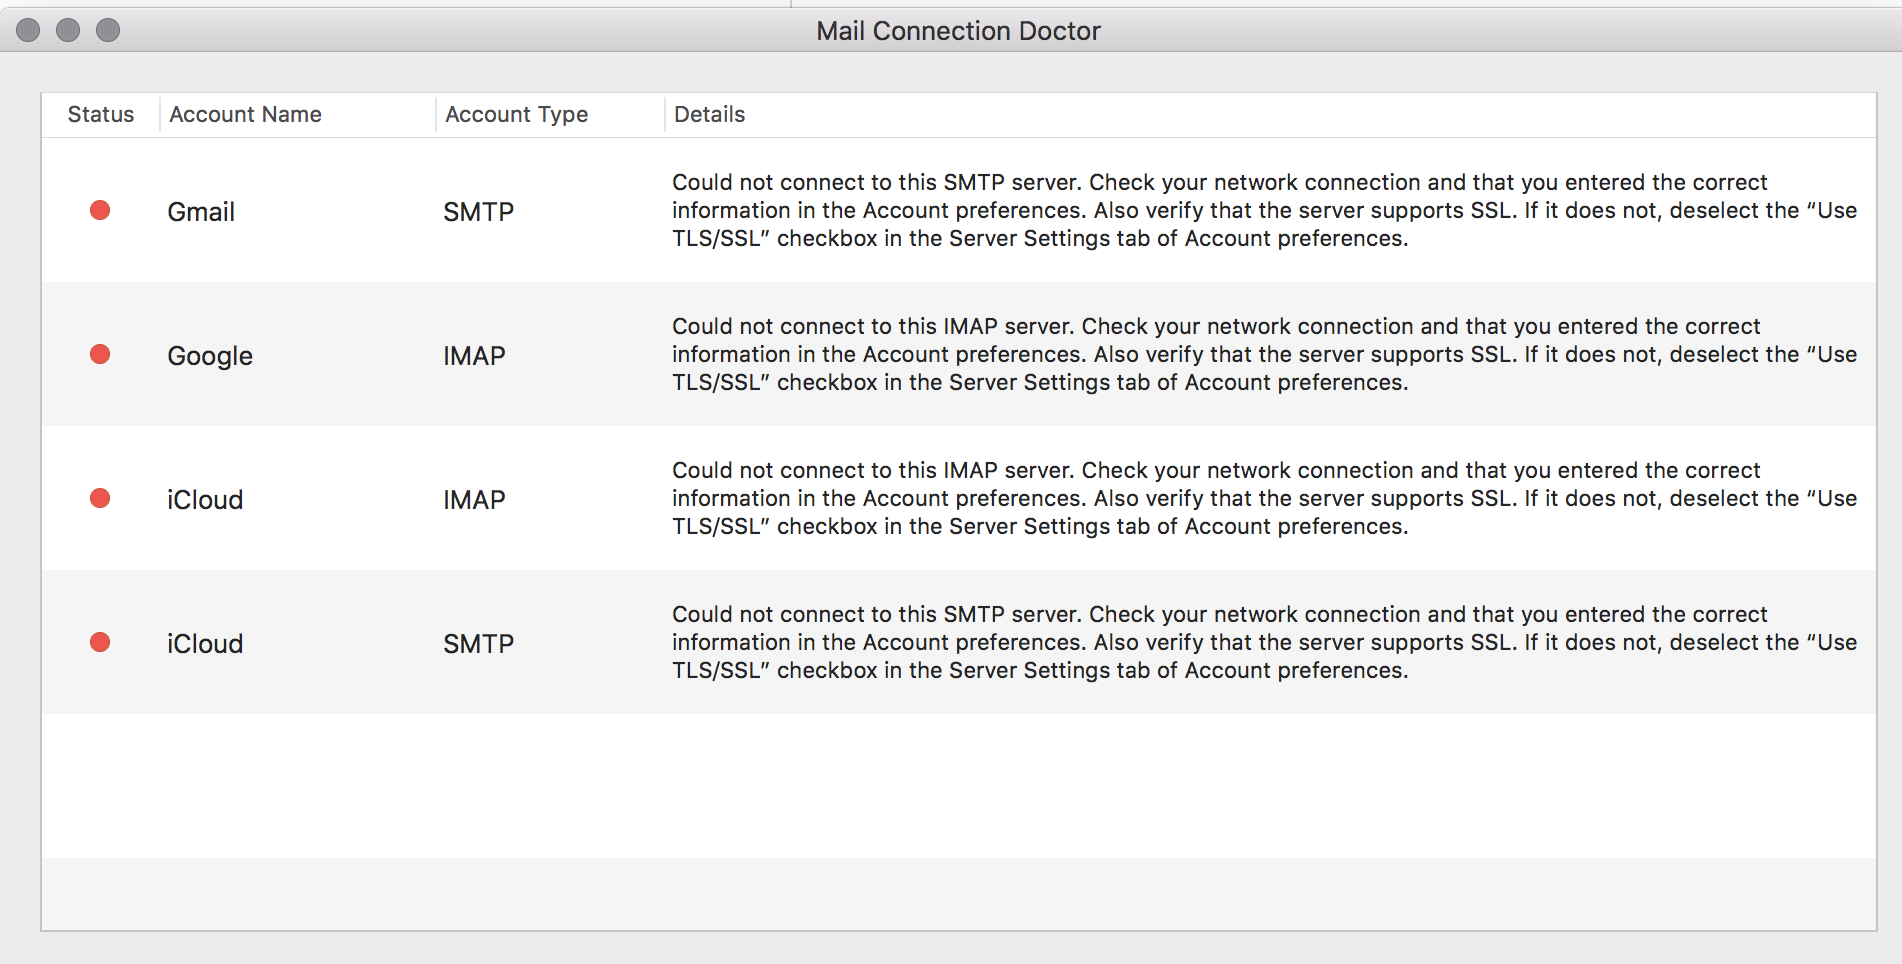This screenshot has width=1902, height=964.
Task: Click the status dot in iCloud IMAP row
Action: [100, 498]
